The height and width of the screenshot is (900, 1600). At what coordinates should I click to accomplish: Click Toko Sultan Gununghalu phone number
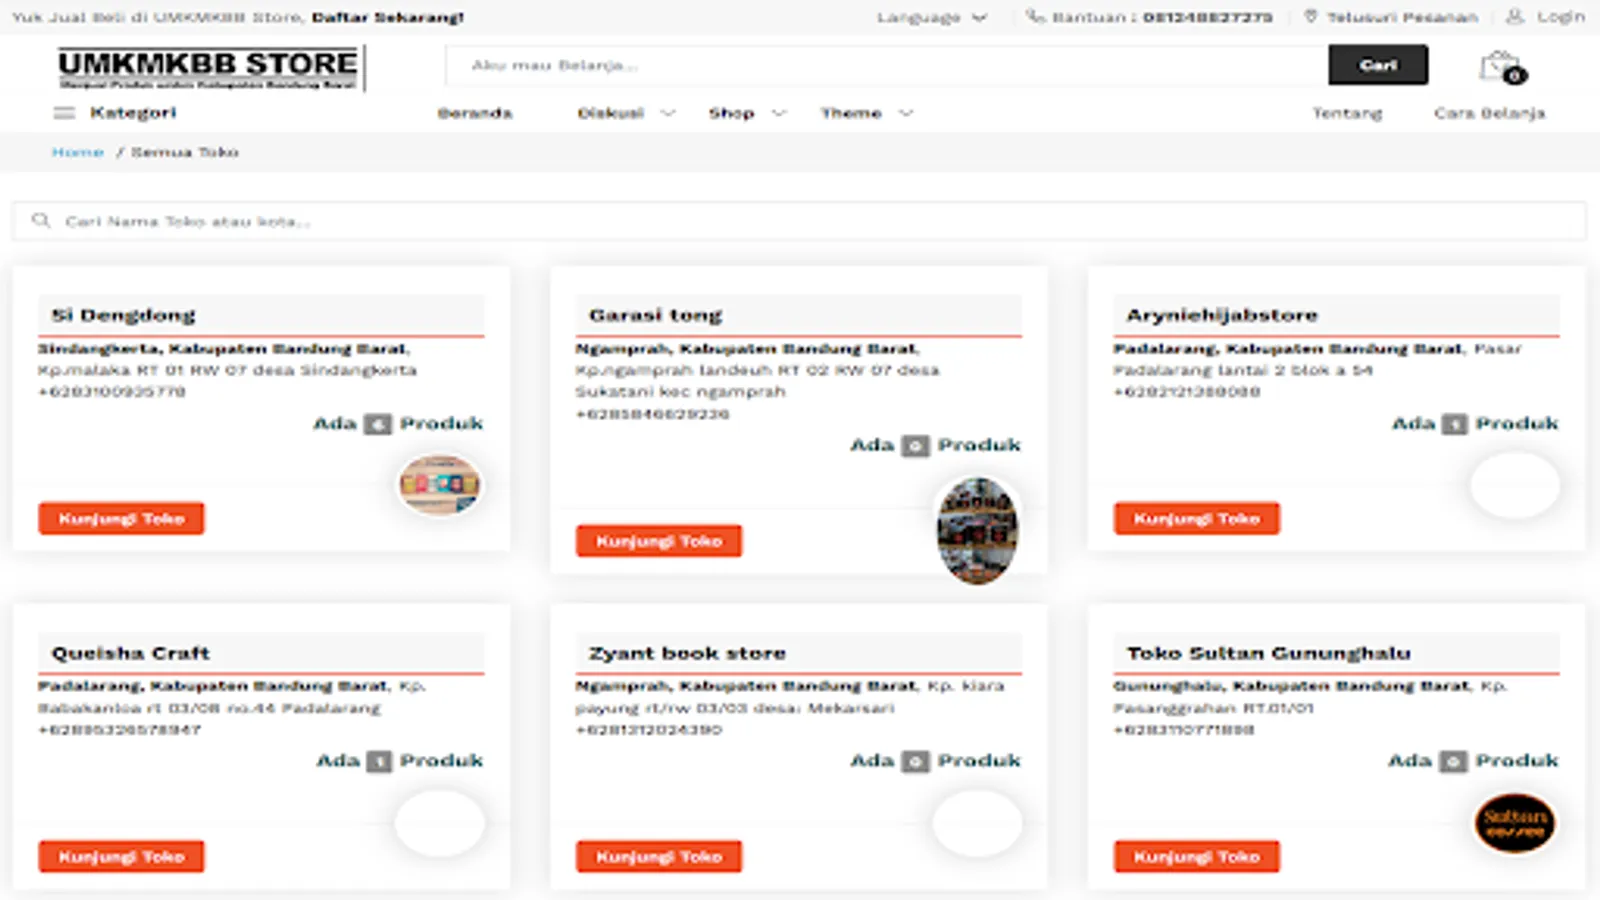click(x=1184, y=730)
